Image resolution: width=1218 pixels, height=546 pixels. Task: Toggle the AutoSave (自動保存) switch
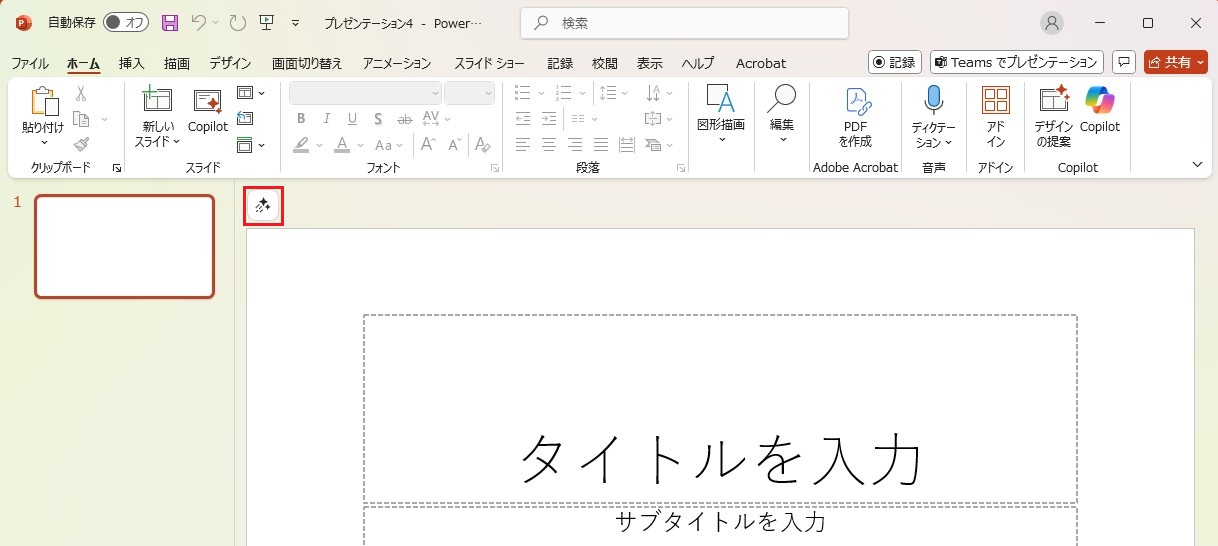[125, 22]
